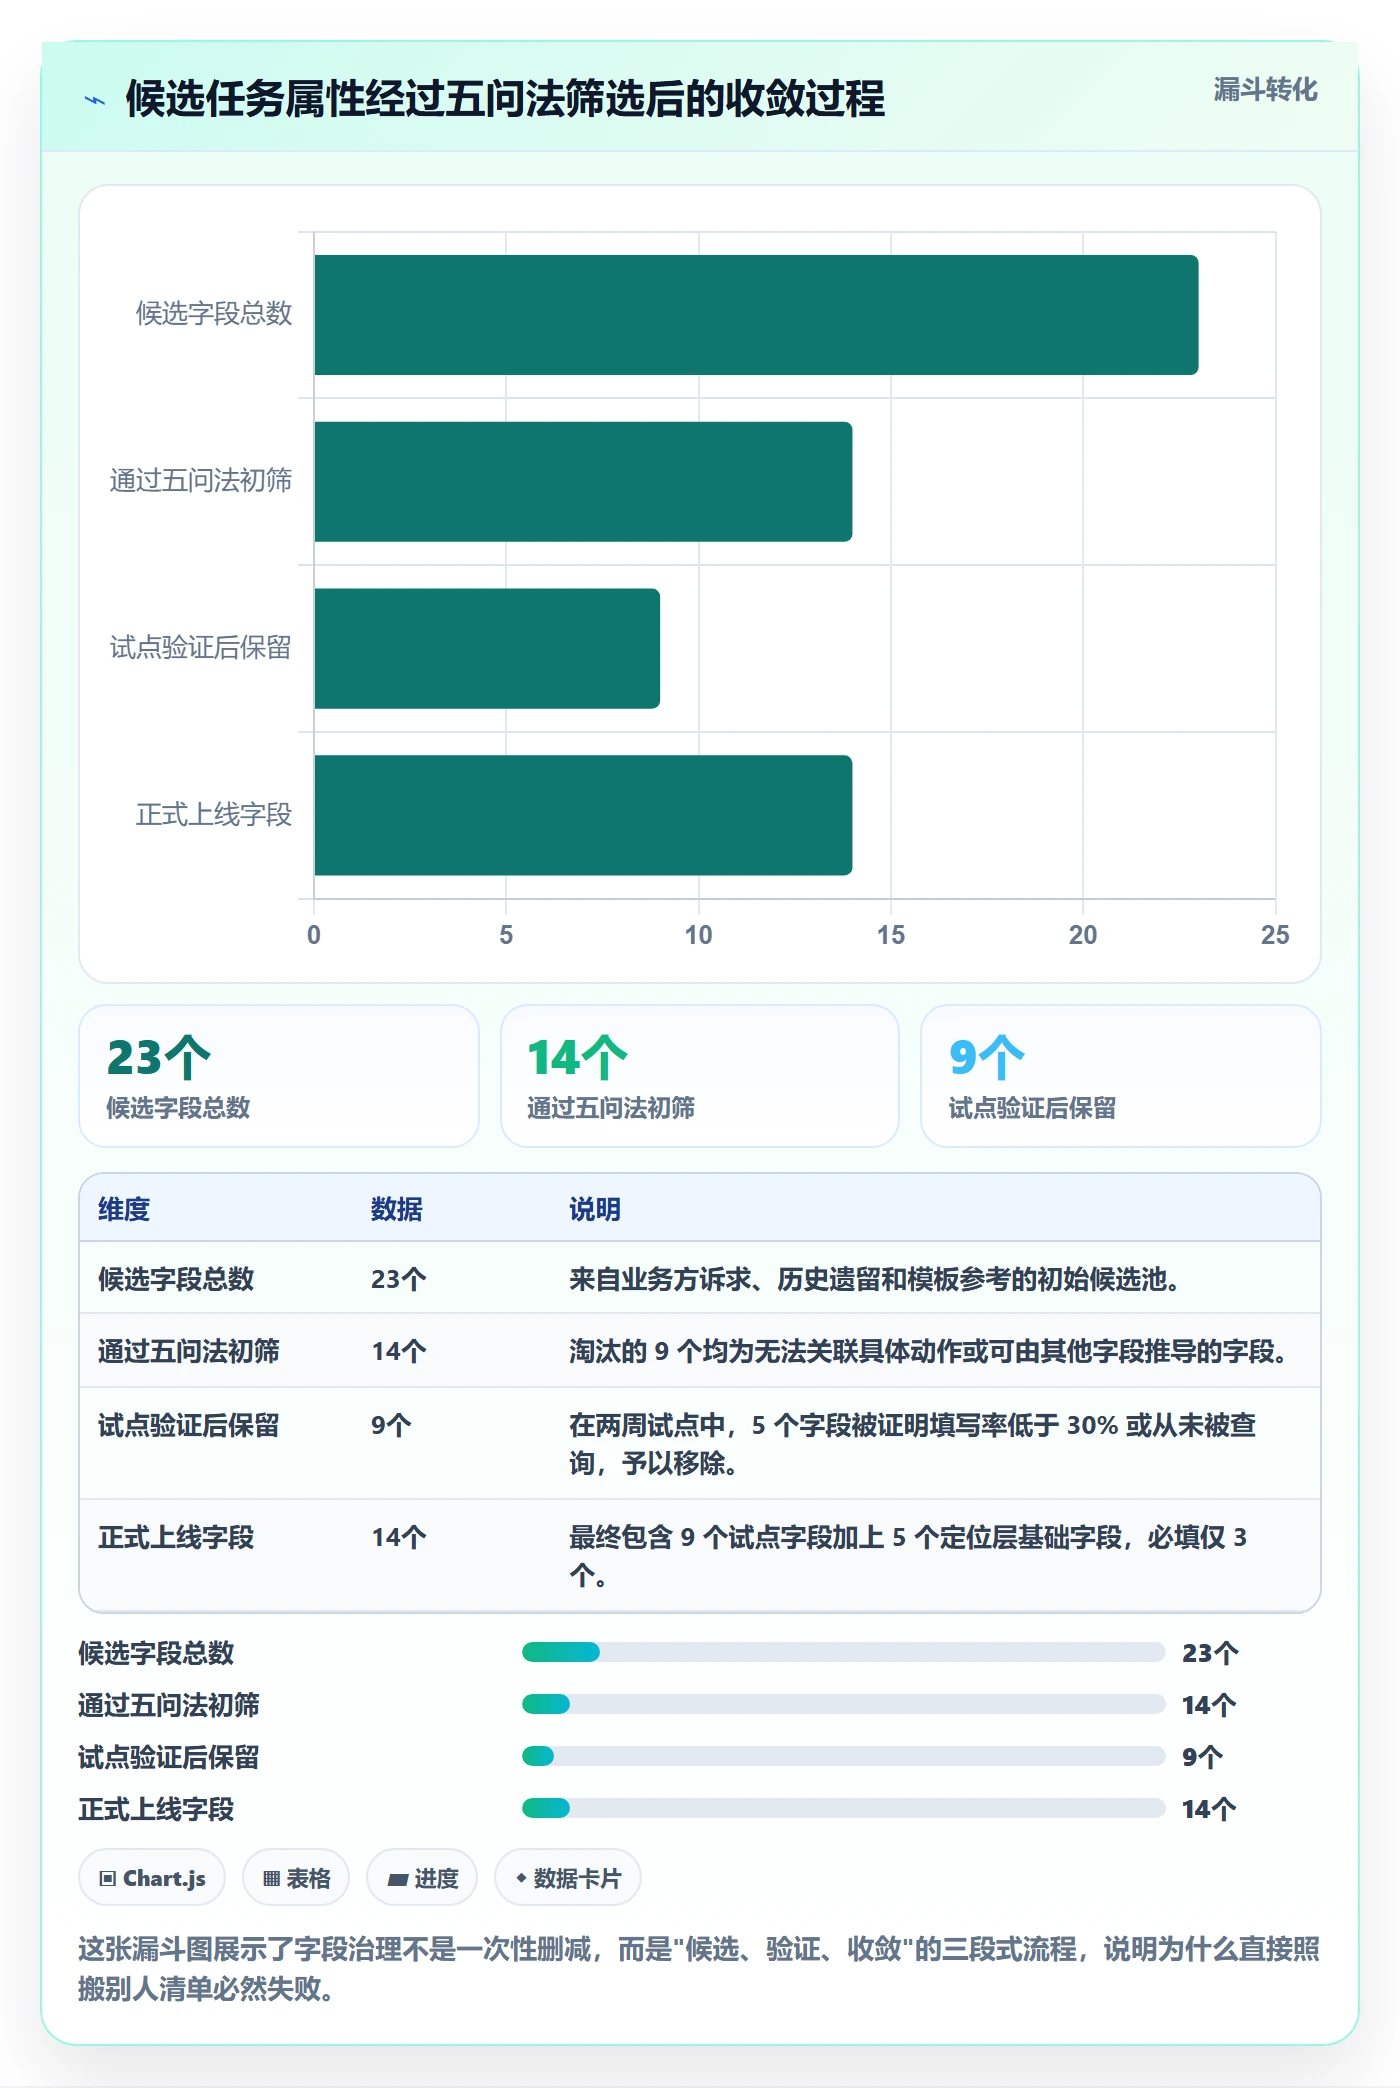This screenshot has width=1400, height=2088.
Task: Click the 正式上线字段 label on the chart axis
Action: pos(214,815)
